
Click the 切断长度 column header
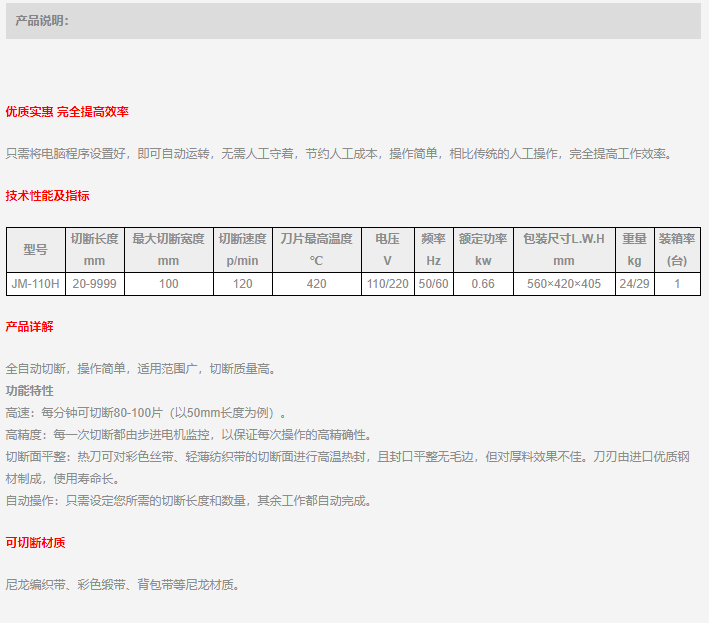click(x=94, y=250)
